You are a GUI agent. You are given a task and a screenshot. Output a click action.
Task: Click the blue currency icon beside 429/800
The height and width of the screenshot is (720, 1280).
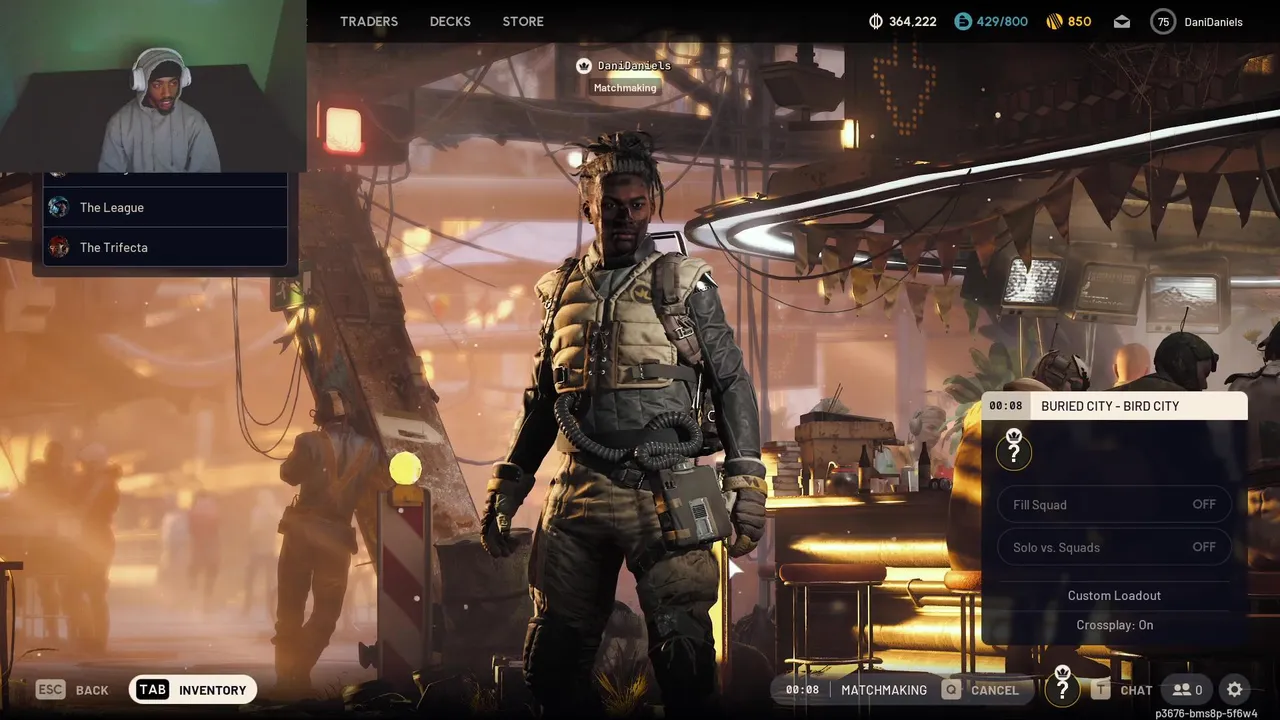tap(962, 21)
